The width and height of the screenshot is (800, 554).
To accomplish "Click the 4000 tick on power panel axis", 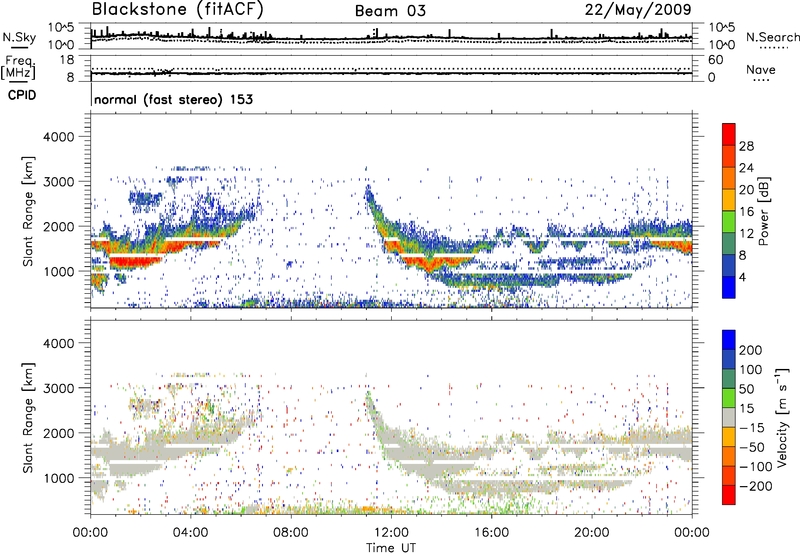I will click(x=58, y=137).
